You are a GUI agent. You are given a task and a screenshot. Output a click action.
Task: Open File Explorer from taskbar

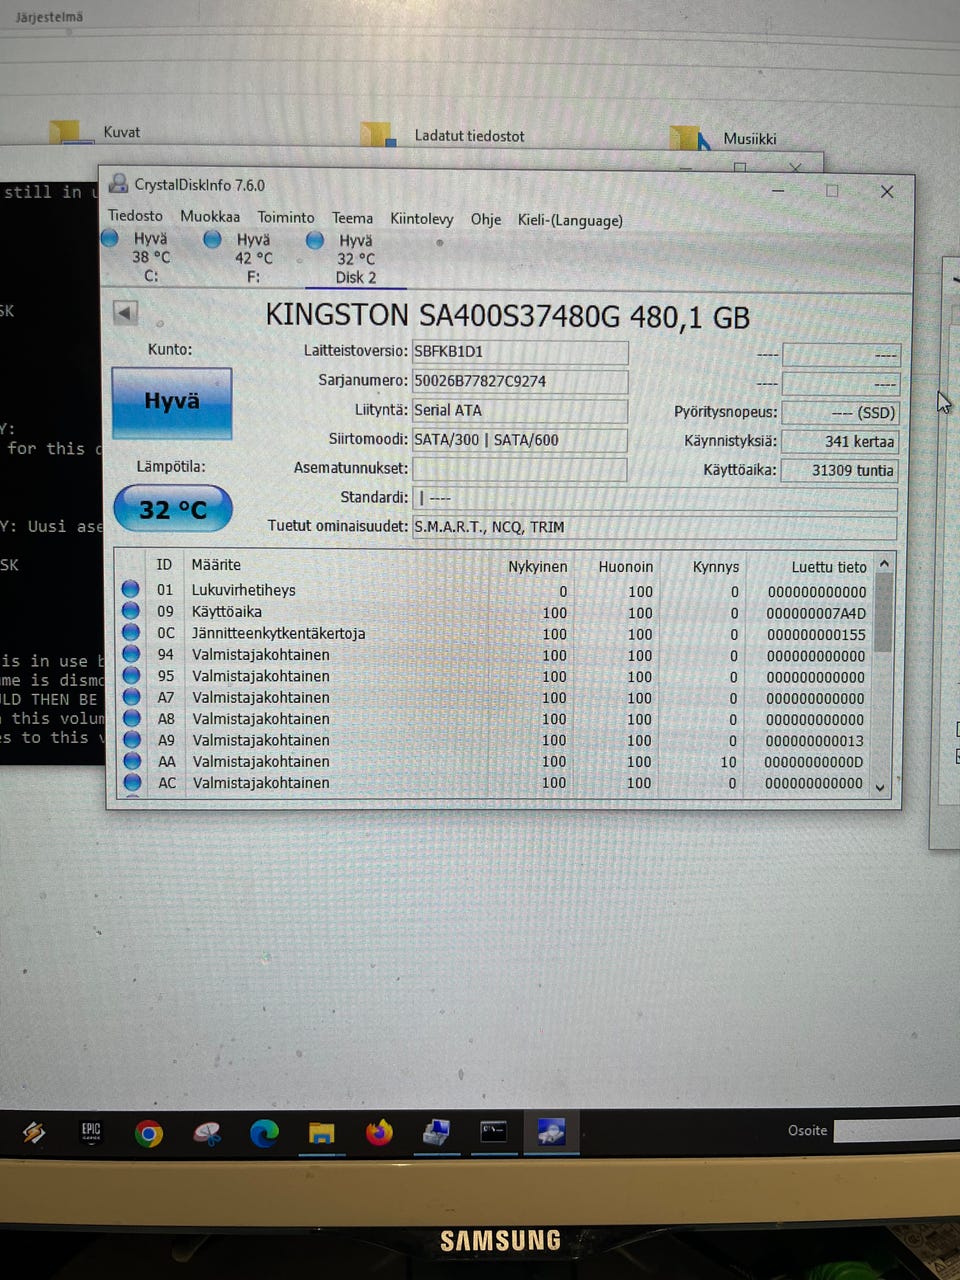click(321, 1133)
